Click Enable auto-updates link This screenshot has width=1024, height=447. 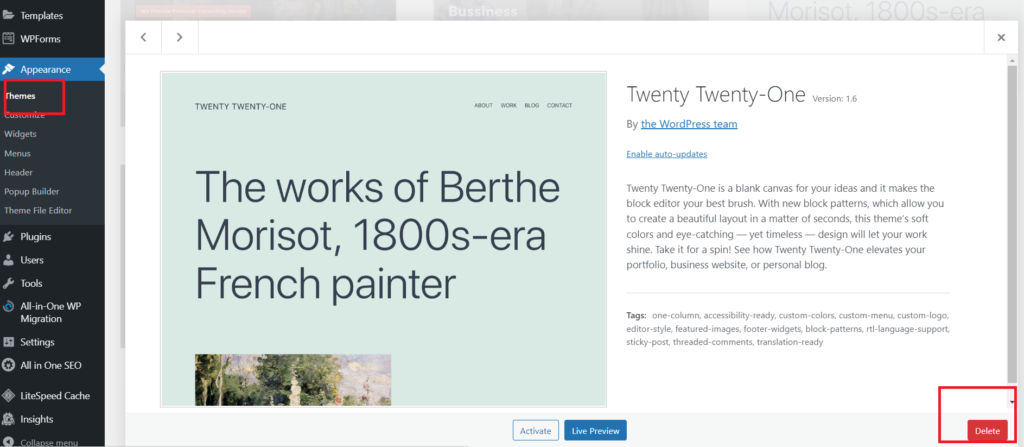pyautogui.click(x=667, y=154)
